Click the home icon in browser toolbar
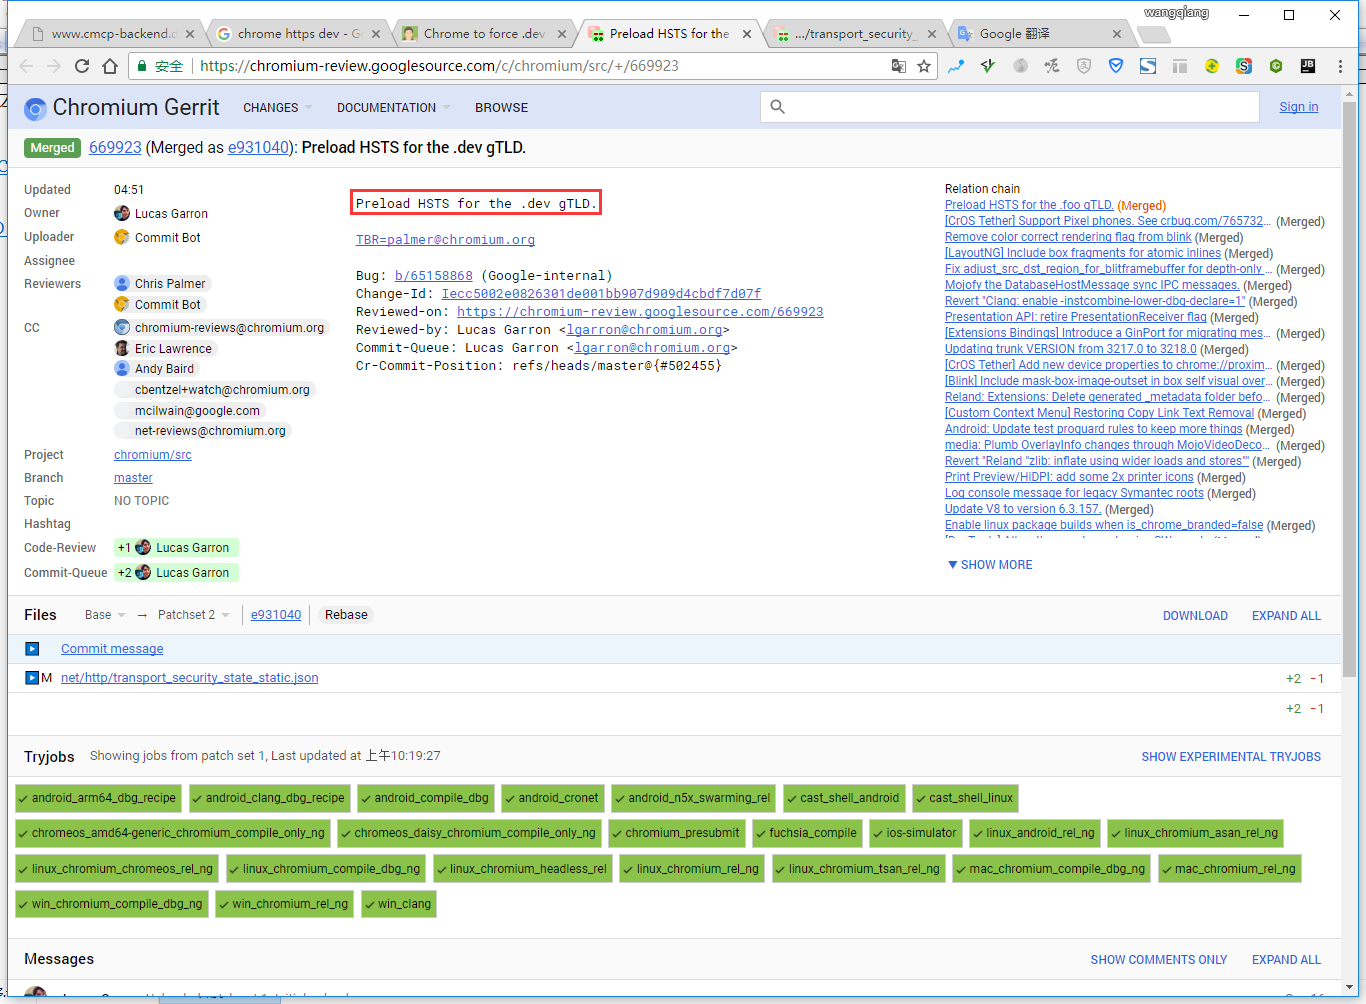 (110, 66)
